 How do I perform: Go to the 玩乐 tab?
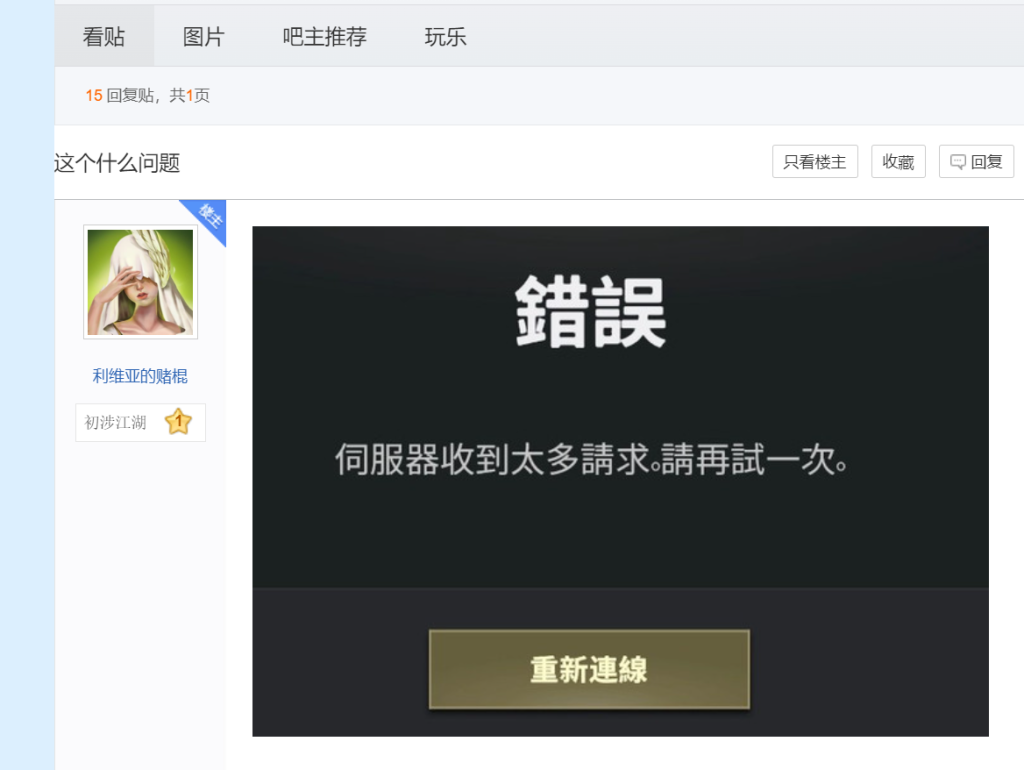click(x=445, y=37)
